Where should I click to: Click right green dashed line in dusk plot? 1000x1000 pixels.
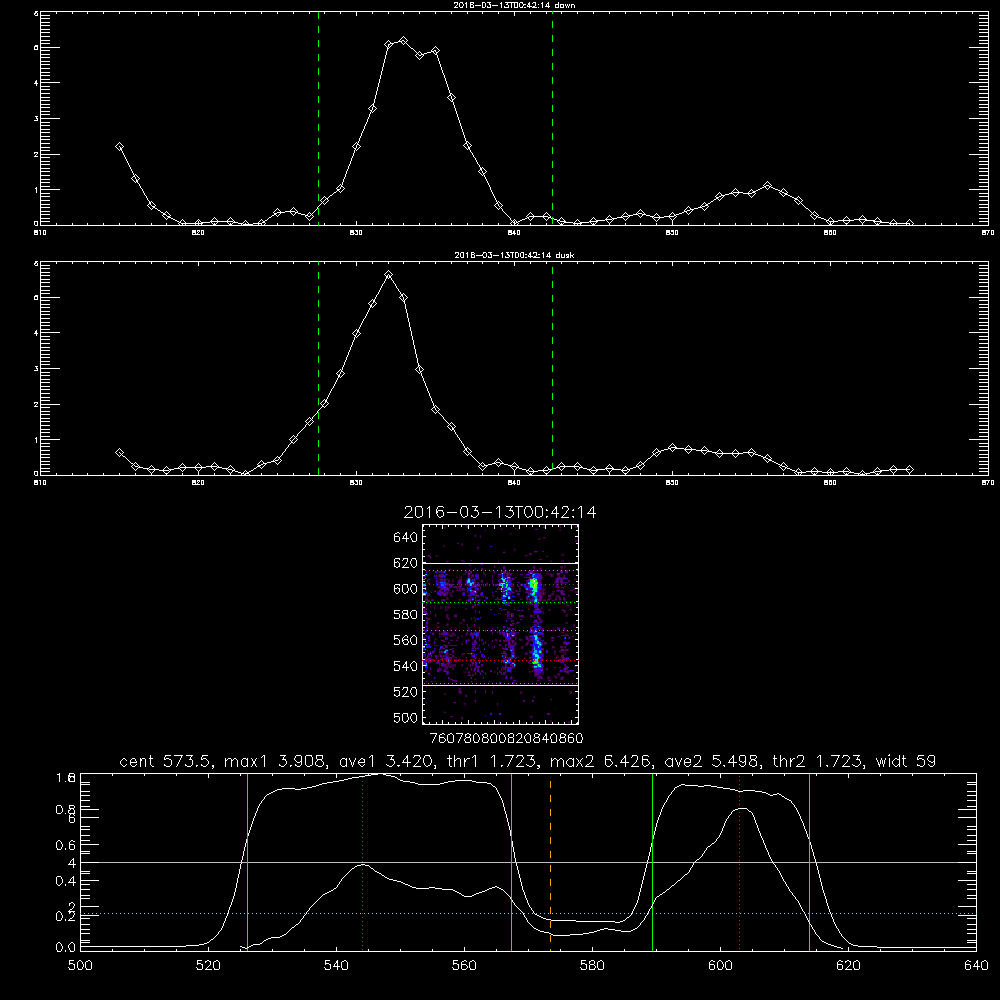click(x=552, y=369)
